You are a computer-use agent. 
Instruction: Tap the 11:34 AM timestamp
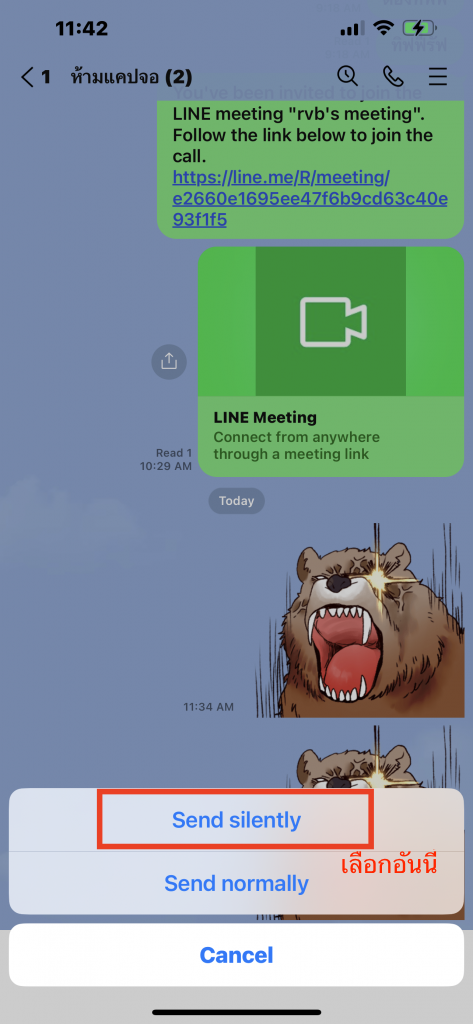(208, 707)
